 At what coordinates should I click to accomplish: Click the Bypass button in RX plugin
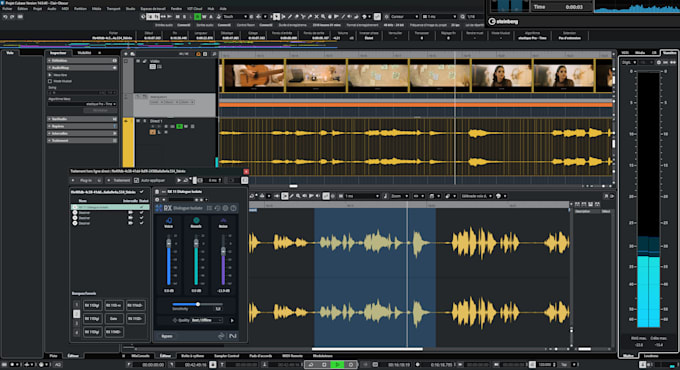click(x=167, y=336)
